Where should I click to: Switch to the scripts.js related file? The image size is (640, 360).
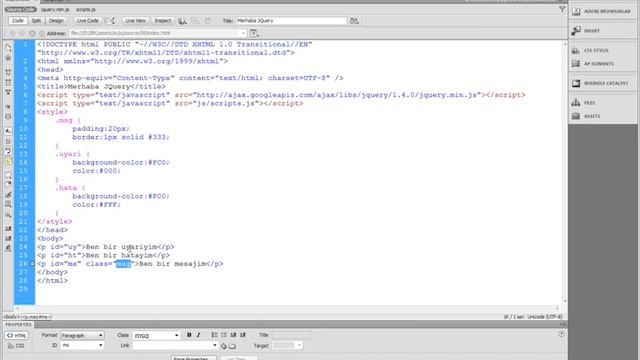coord(86,9)
